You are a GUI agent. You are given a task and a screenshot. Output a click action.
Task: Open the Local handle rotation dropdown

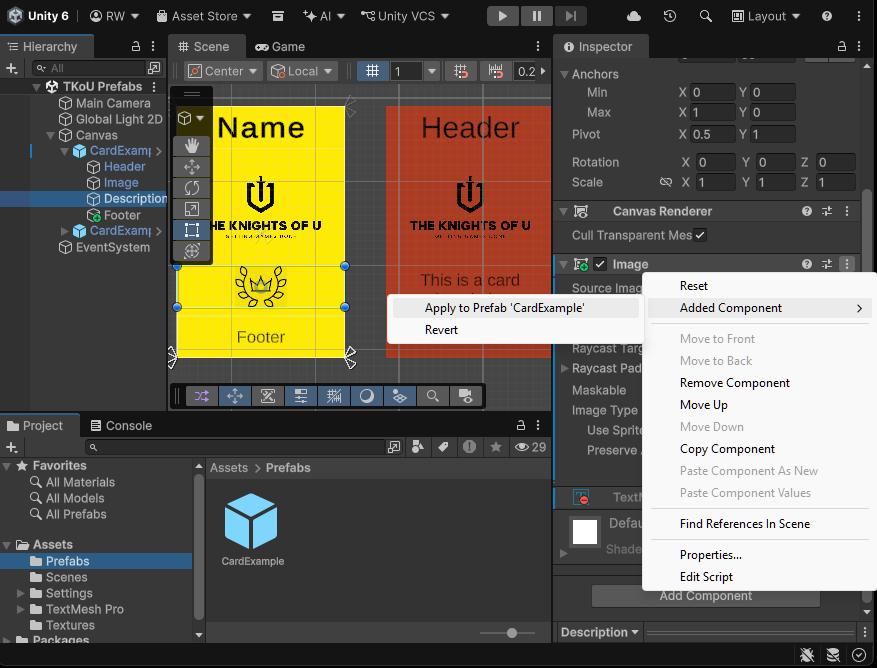[301, 71]
